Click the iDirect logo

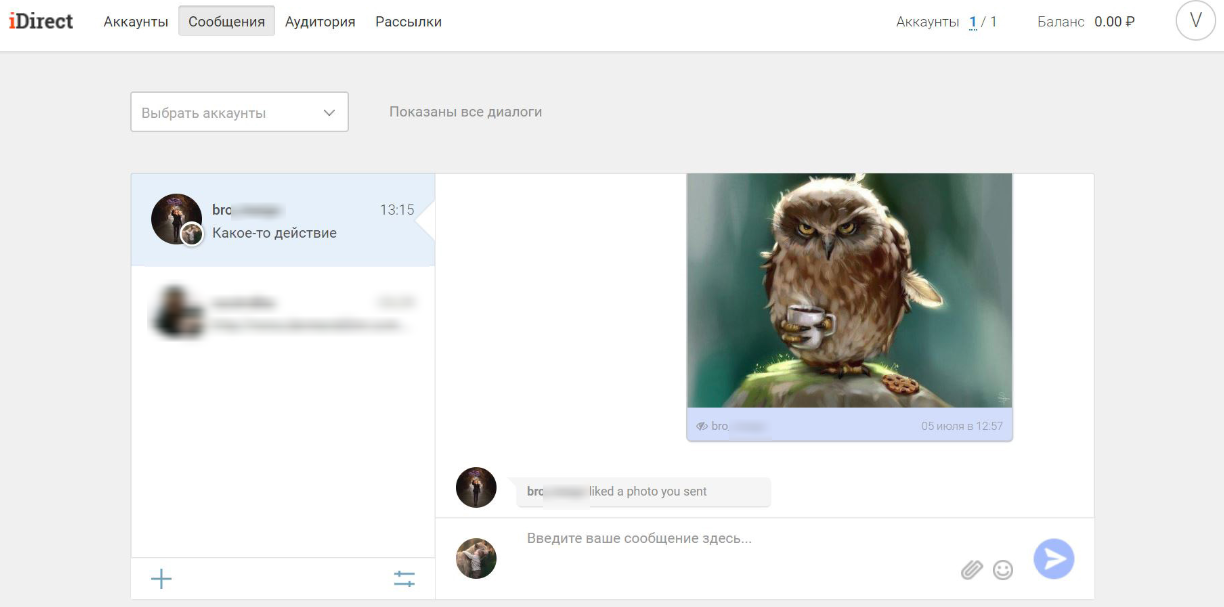pyautogui.click(x=41, y=21)
